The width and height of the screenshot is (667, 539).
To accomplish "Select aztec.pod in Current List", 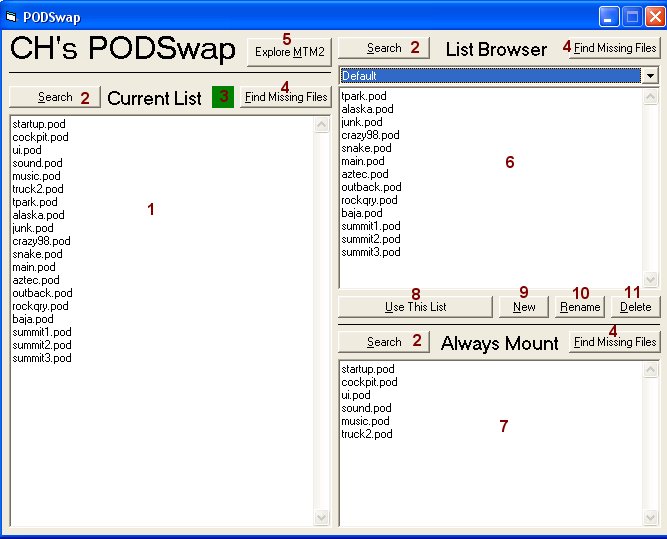I will click(x=36, y=280).
